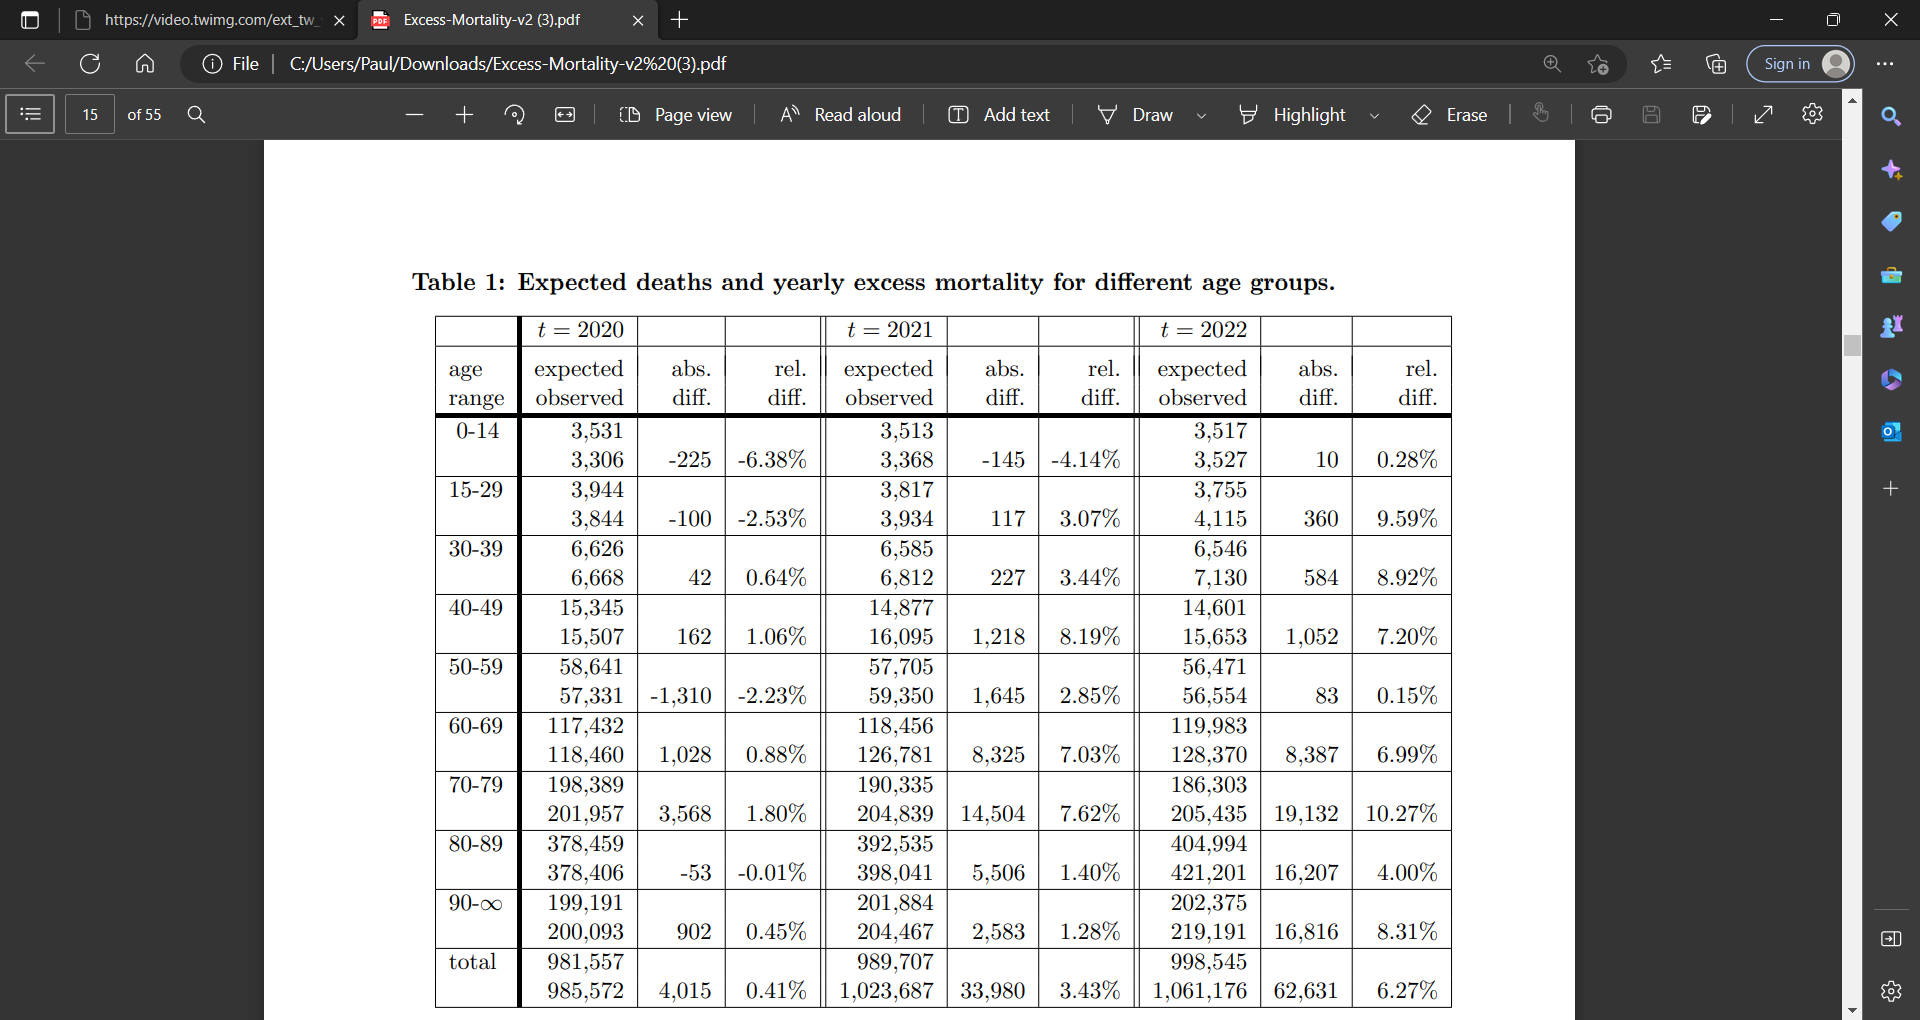Click the Table 1 caption text
1920x1020 pixels.
coord(873,283)
